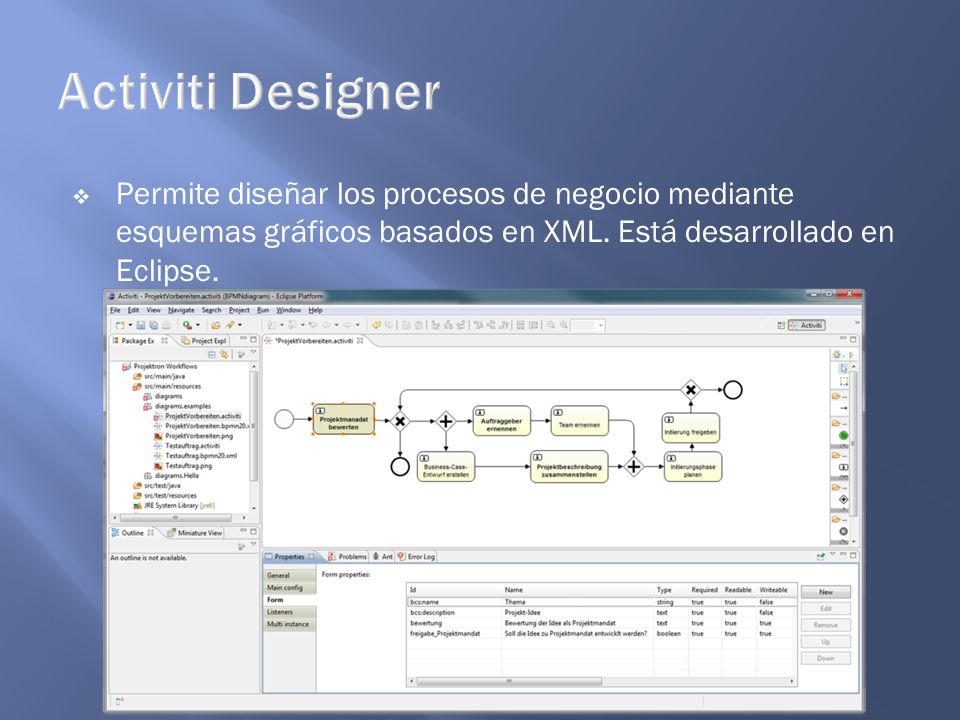Open the File menu
This screenshot has width=960, height=720.
(x=115, y=310)
